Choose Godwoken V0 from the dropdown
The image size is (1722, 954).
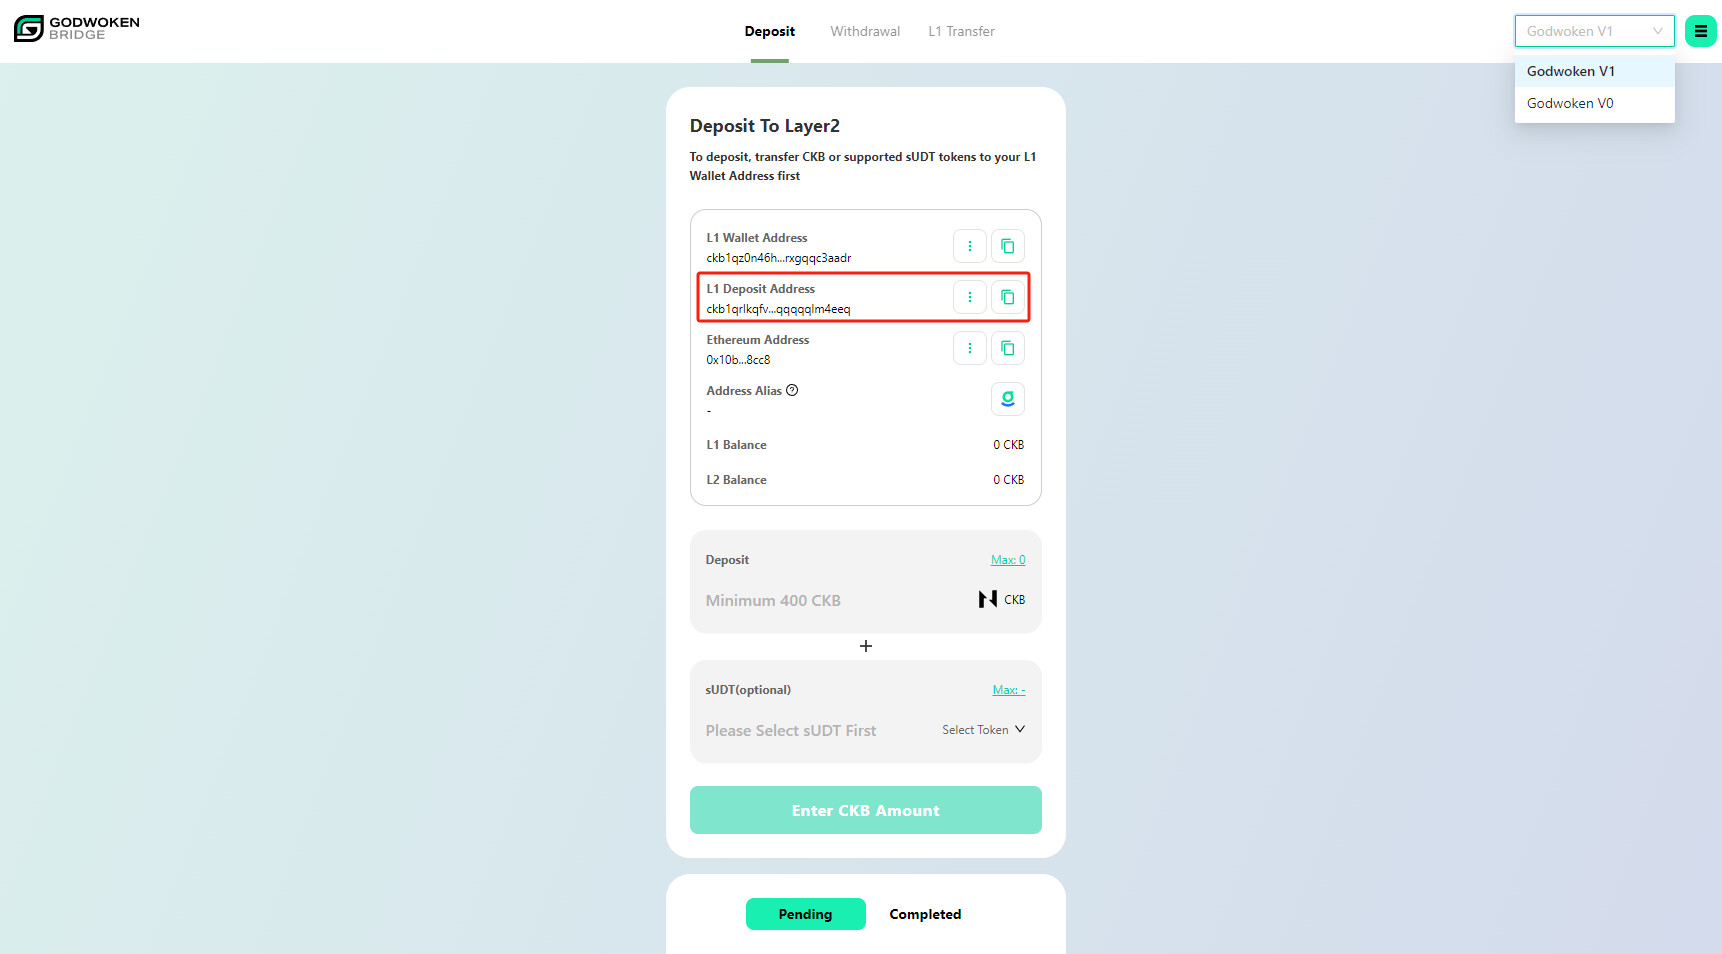tap(1570, 104)
